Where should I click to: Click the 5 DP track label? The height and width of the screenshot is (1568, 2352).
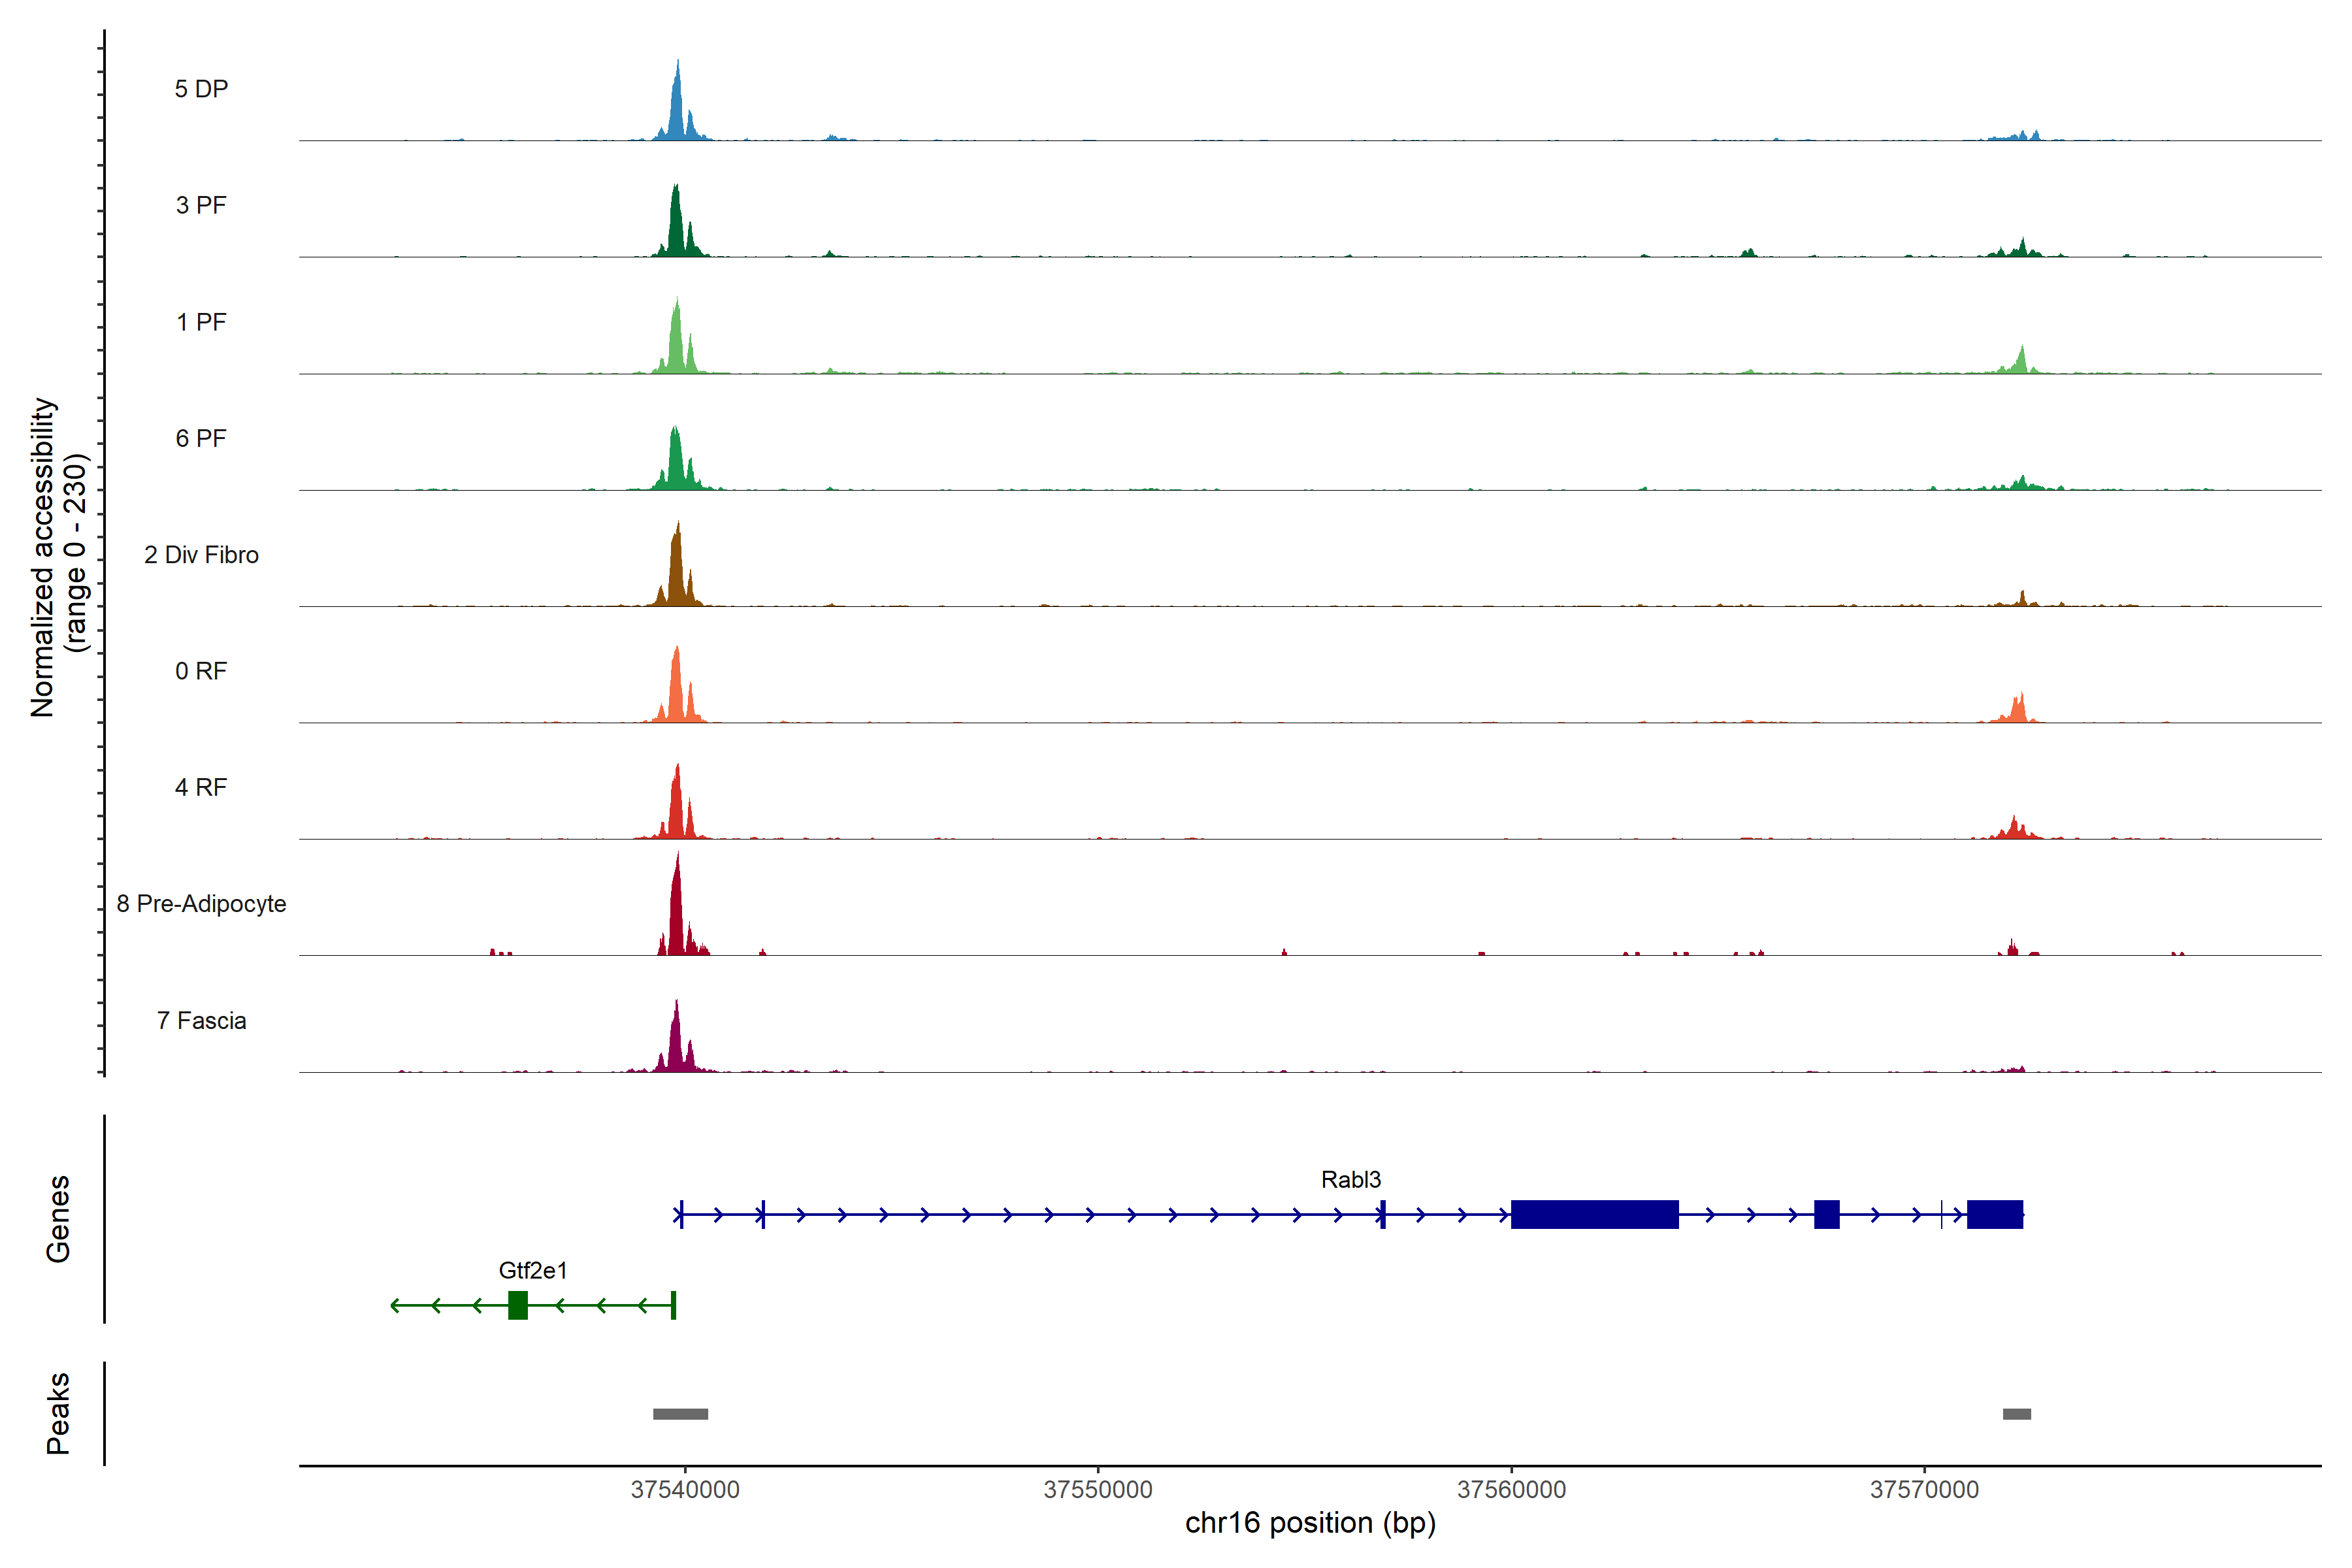coord(201,89)
